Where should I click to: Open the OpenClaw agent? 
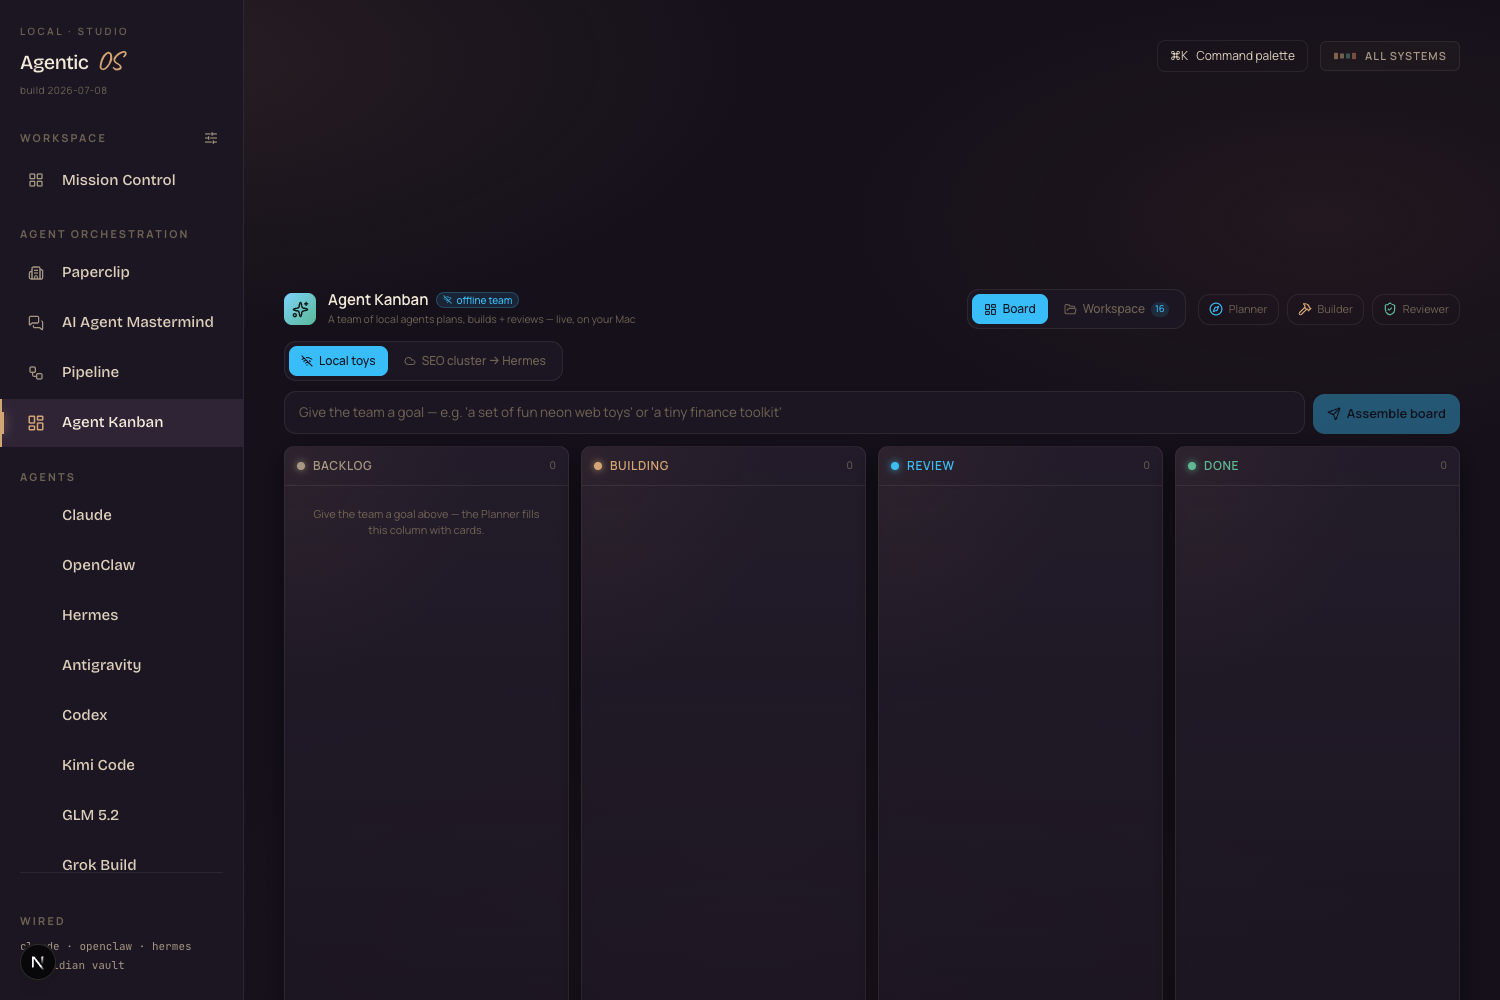pyautogui.click(x=121, y=565)
